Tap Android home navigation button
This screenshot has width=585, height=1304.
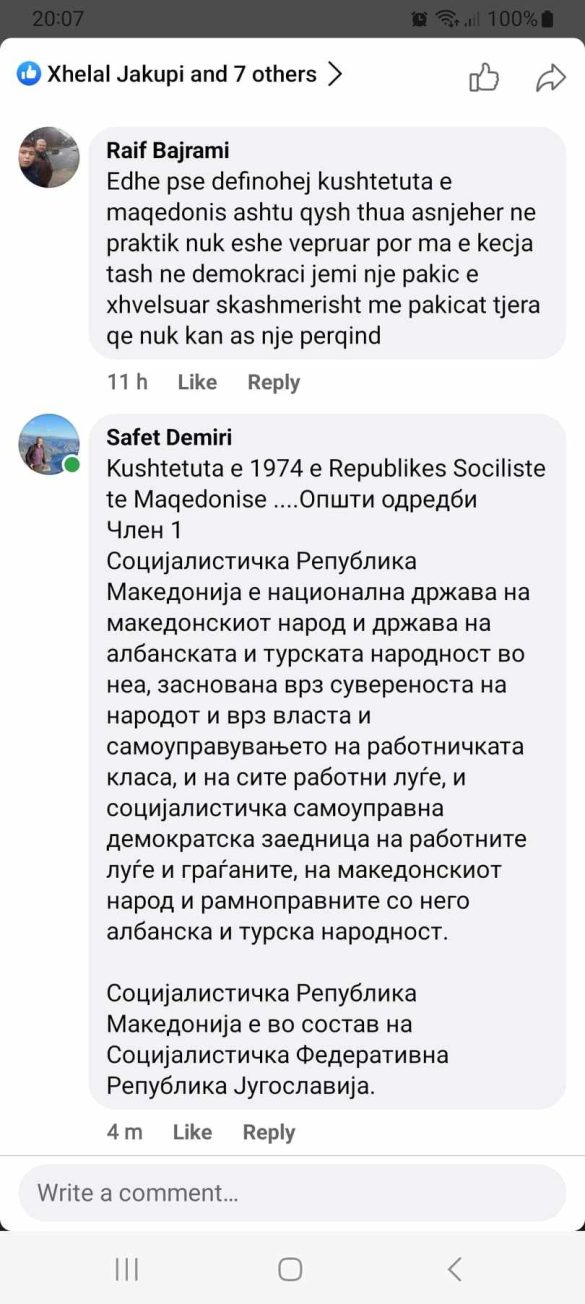pos(291,1269)
